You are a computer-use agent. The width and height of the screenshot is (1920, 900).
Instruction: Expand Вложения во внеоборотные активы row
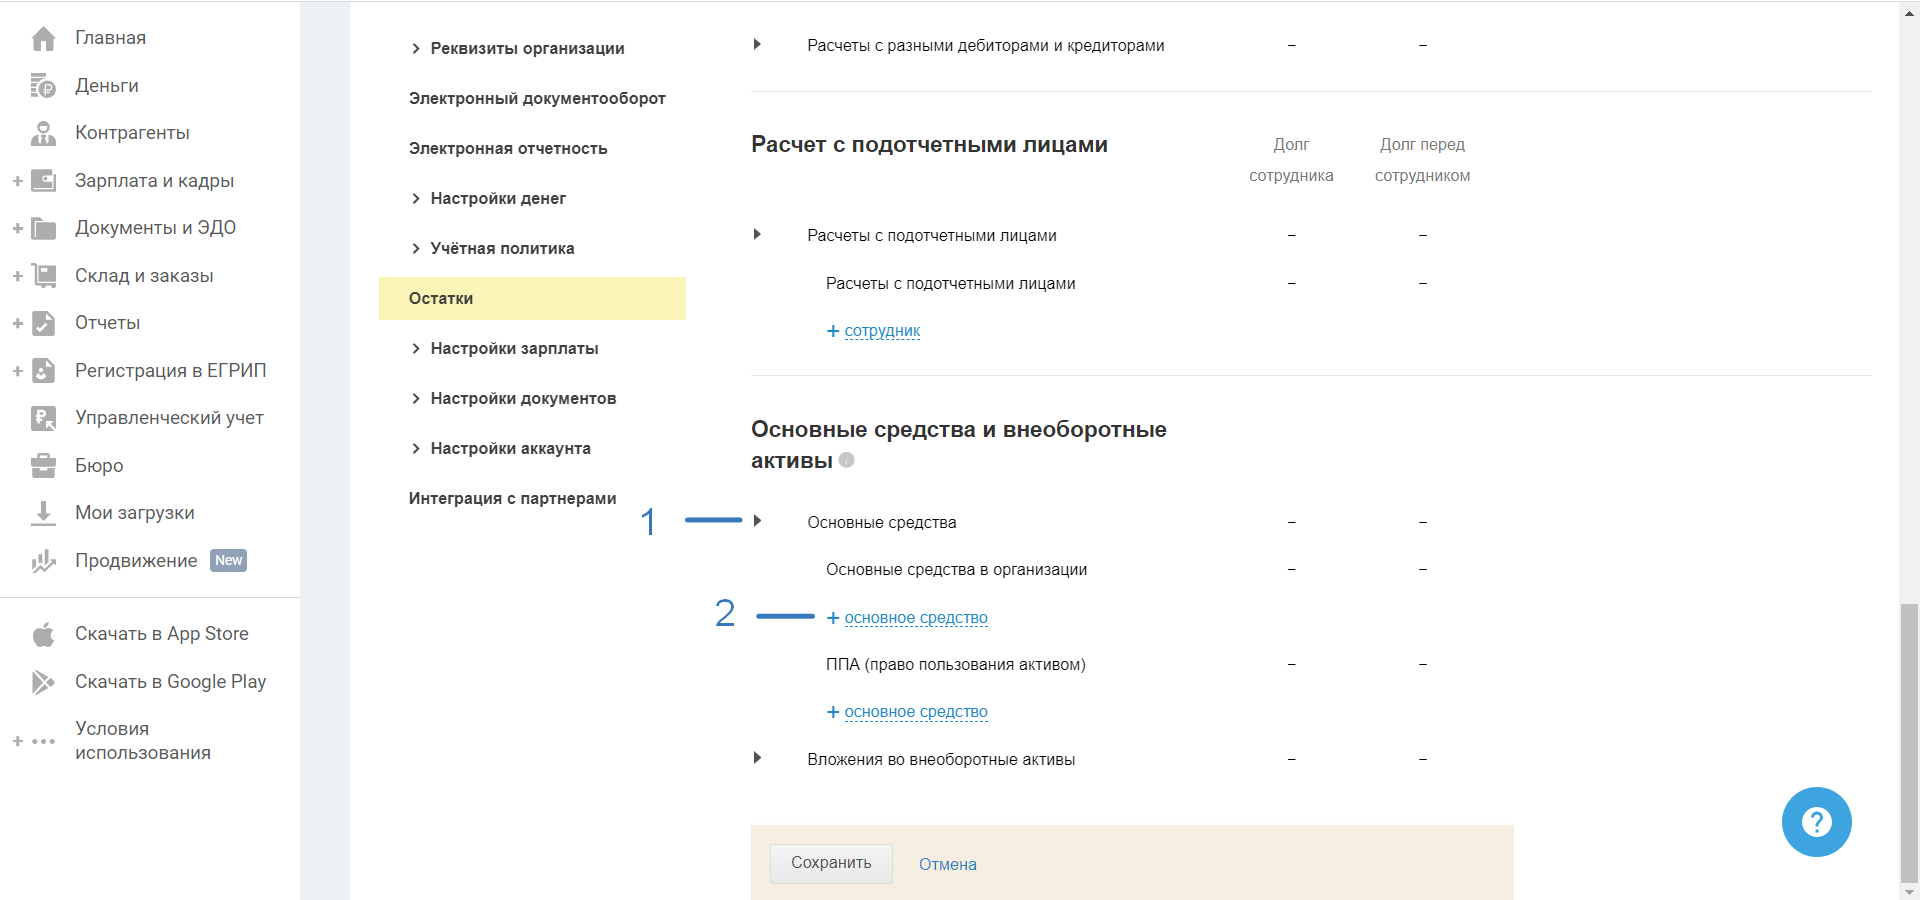click(758, 758)
